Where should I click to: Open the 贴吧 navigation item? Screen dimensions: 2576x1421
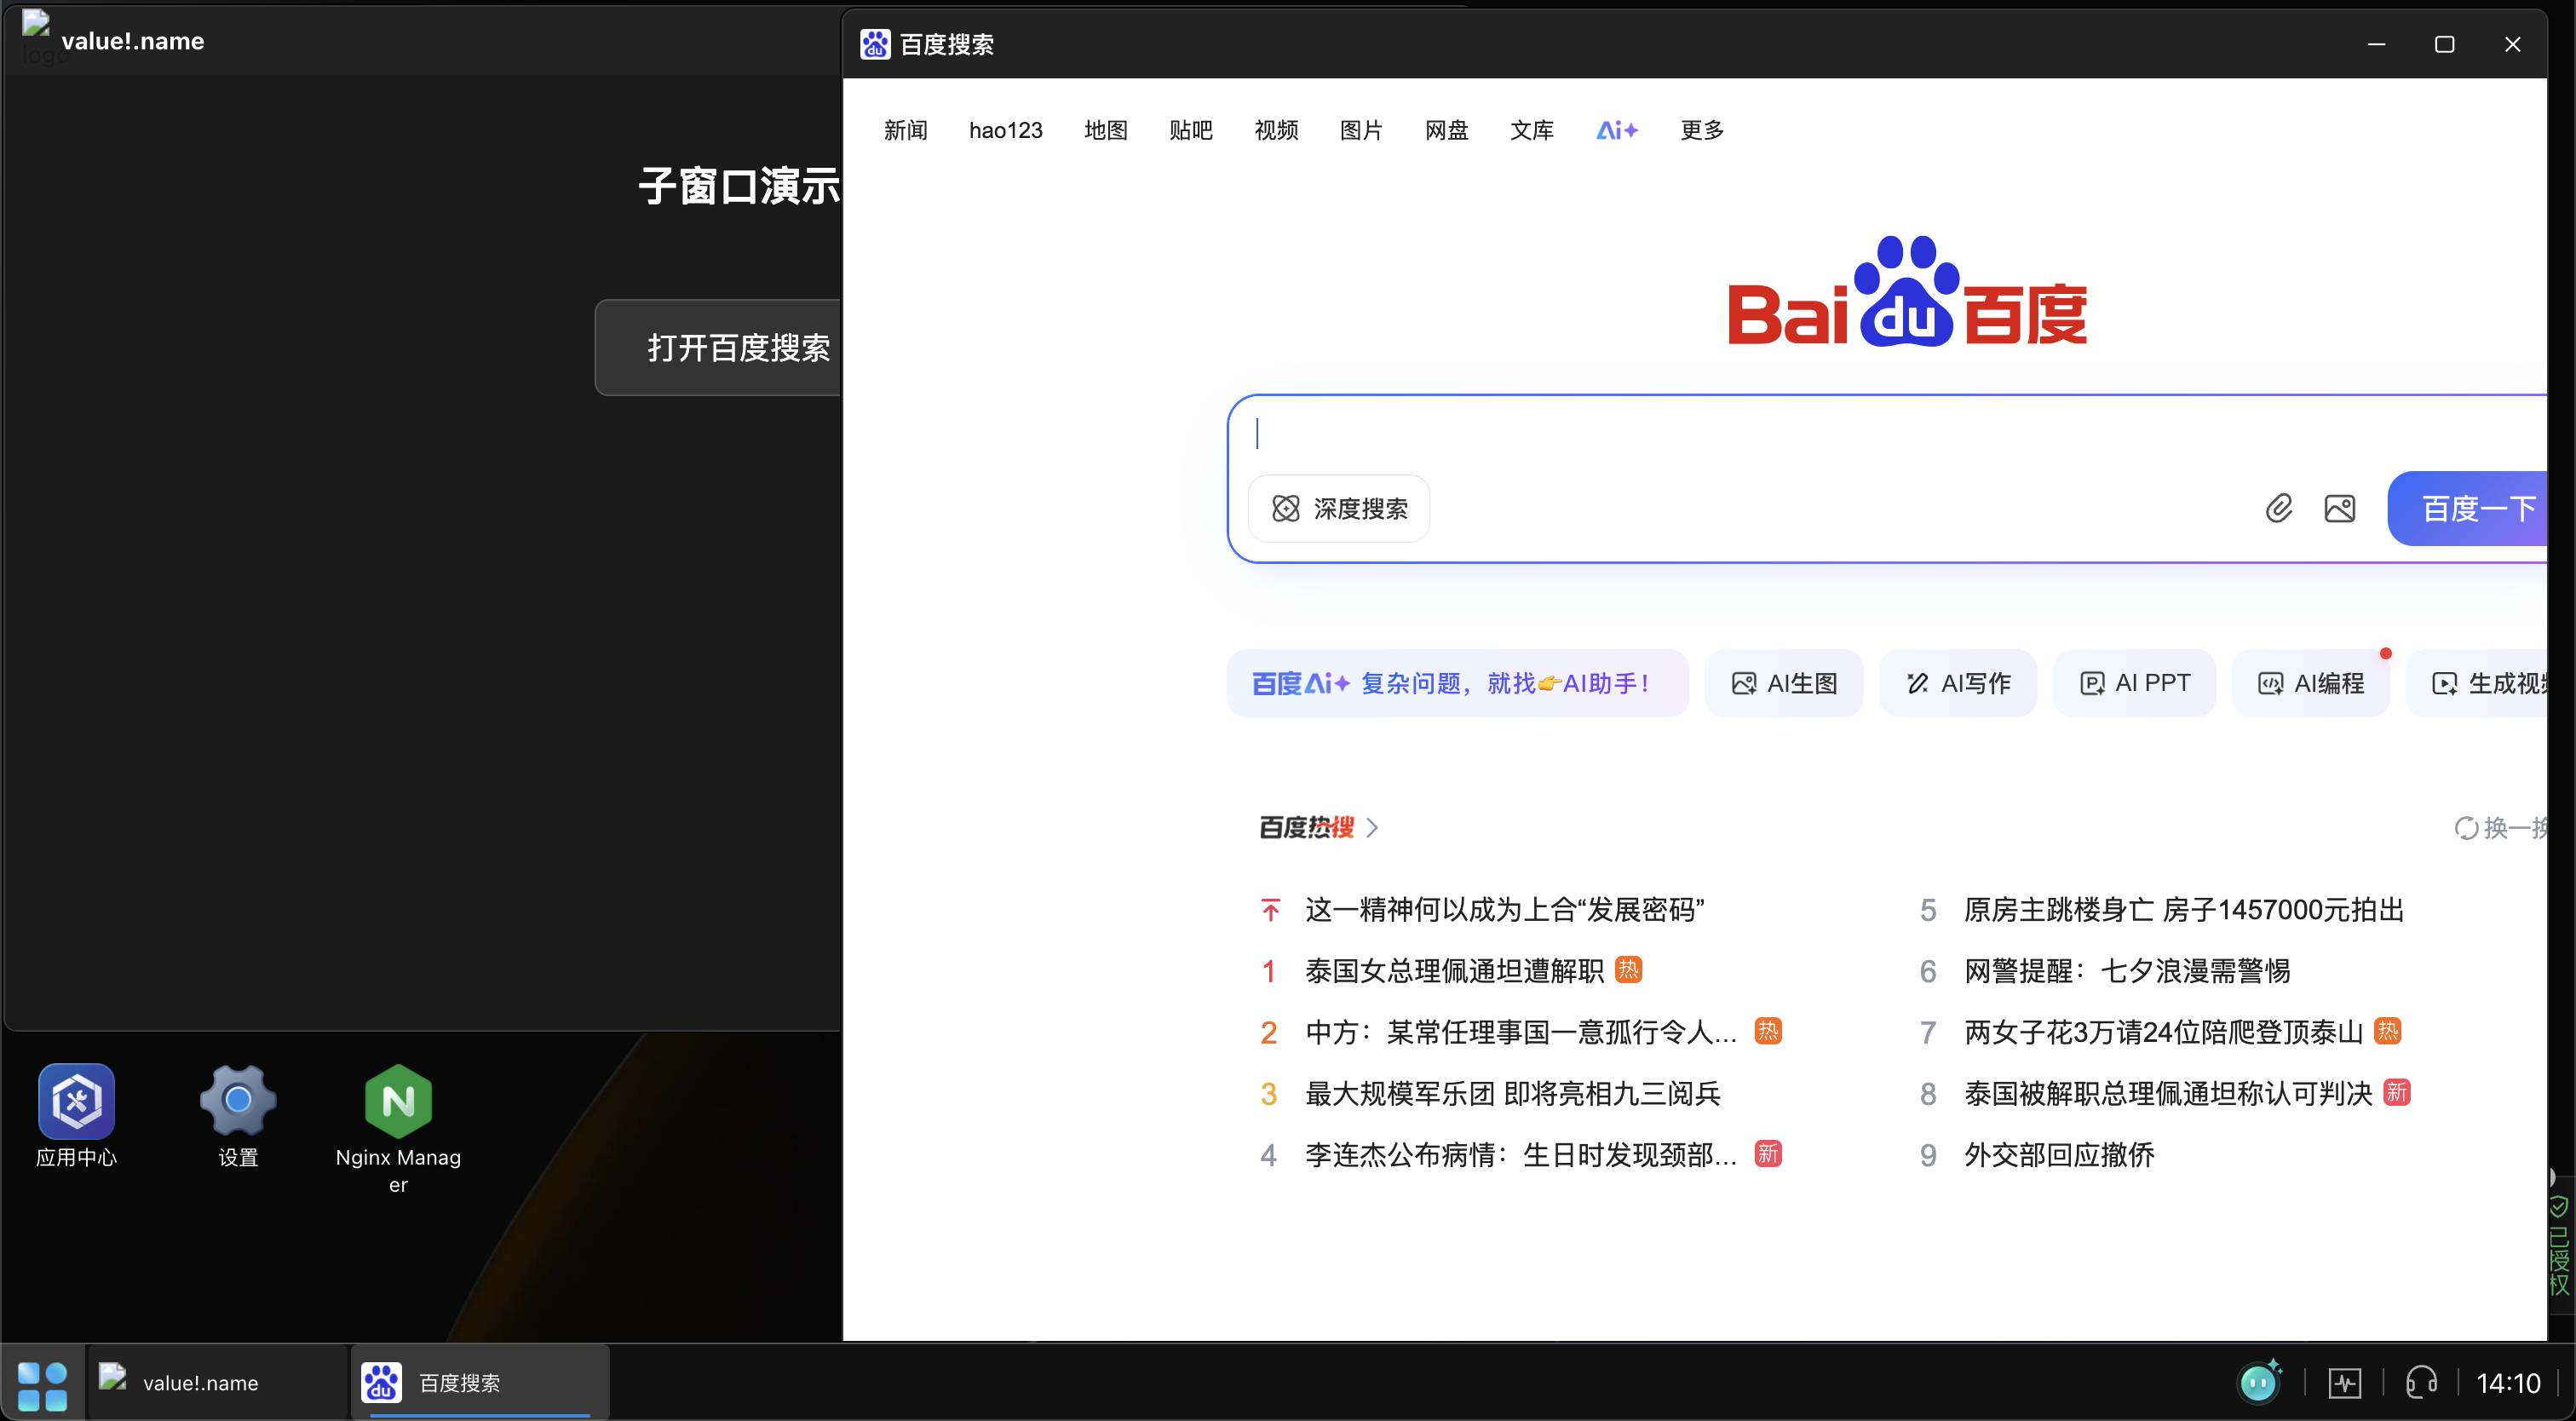[x=1190, y=130]
